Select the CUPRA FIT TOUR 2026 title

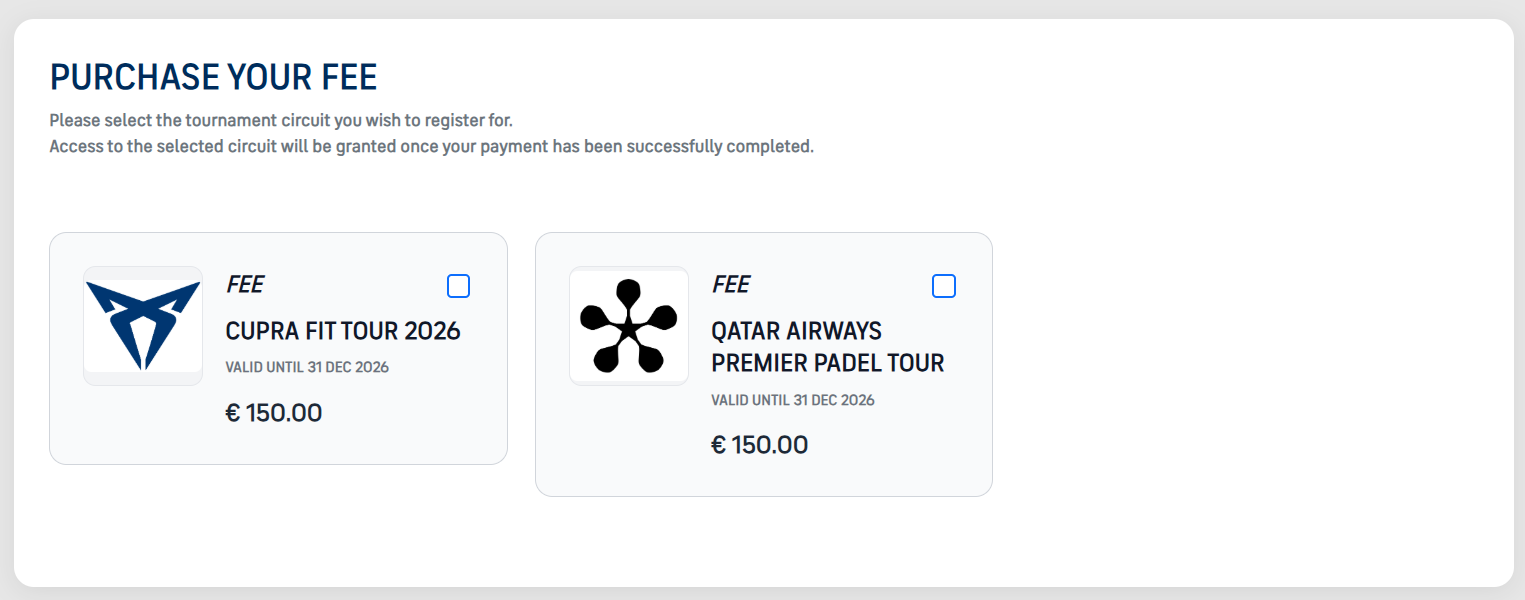pyautogui.click(x=343, y=331)
